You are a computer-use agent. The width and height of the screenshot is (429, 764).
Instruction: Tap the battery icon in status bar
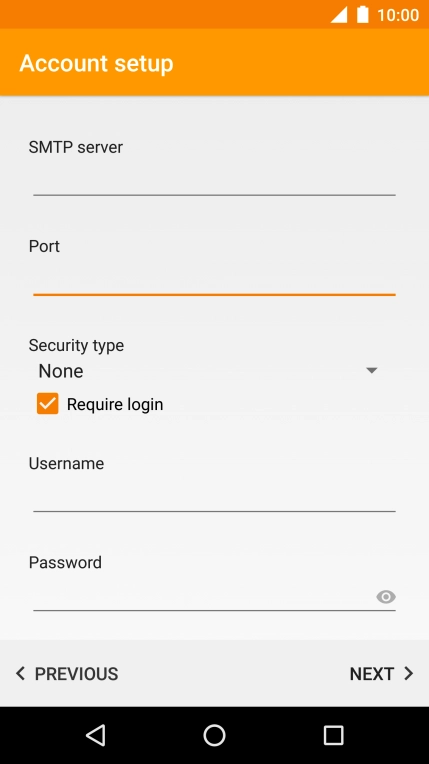[x=363, y=15]
